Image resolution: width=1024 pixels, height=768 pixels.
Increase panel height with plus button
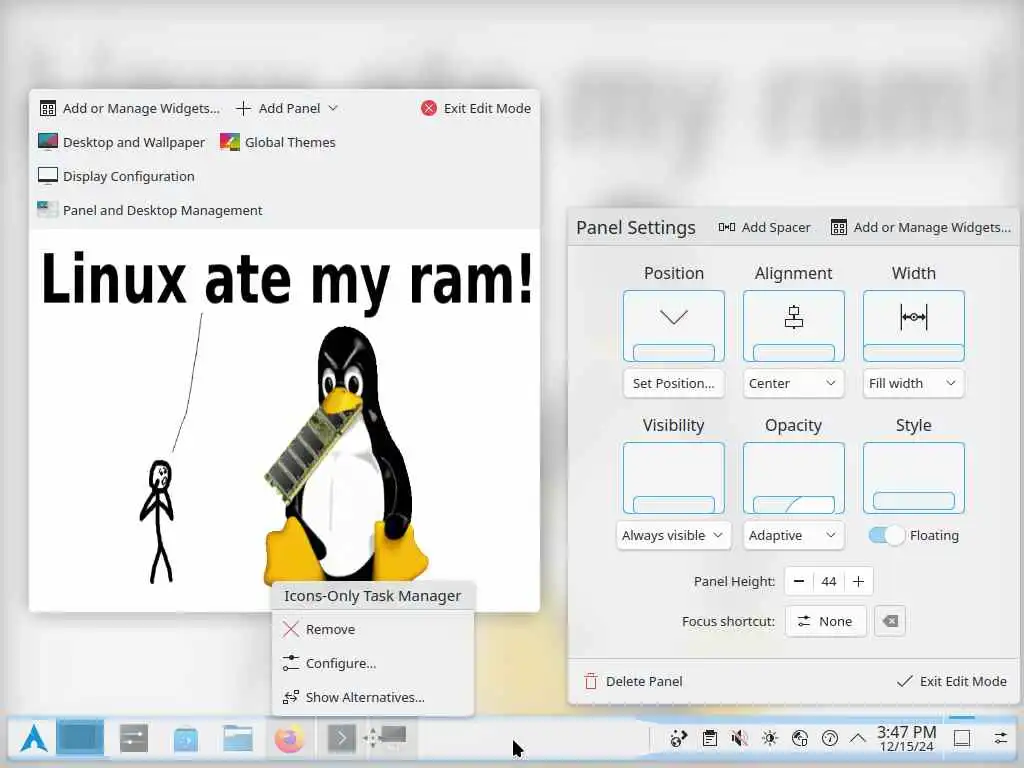click(859, 581)
